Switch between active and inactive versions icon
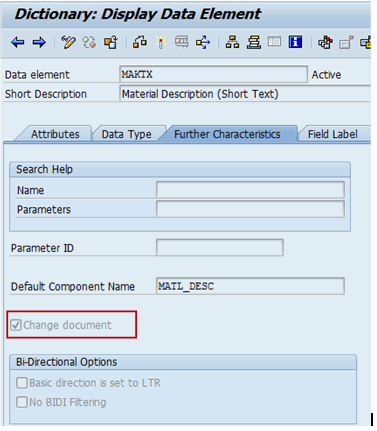The image size is (377, 431). coord(89,42)
